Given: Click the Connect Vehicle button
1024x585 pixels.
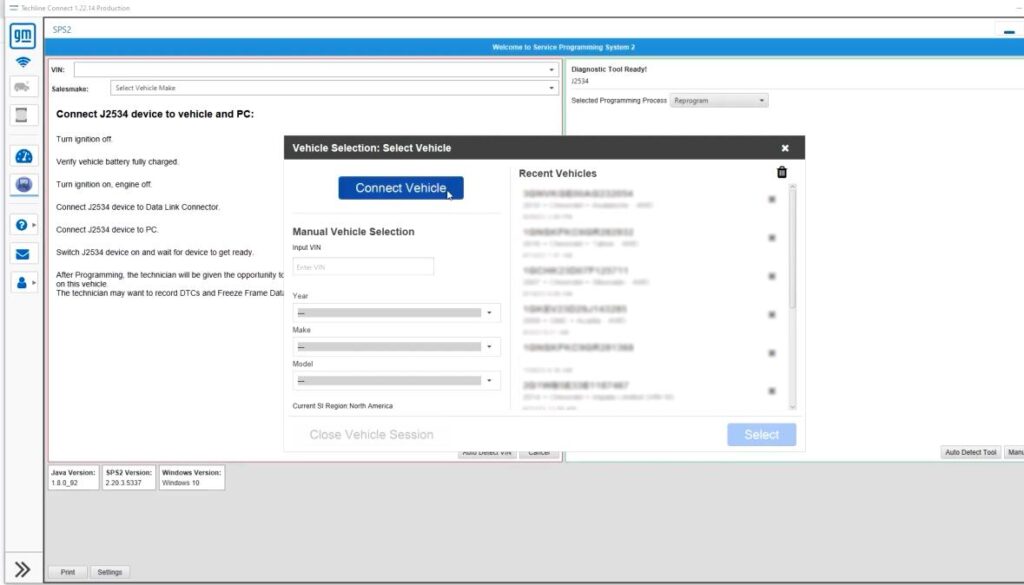Looking at the screenshot, I should pyautogui.click(x=400, y=187).
